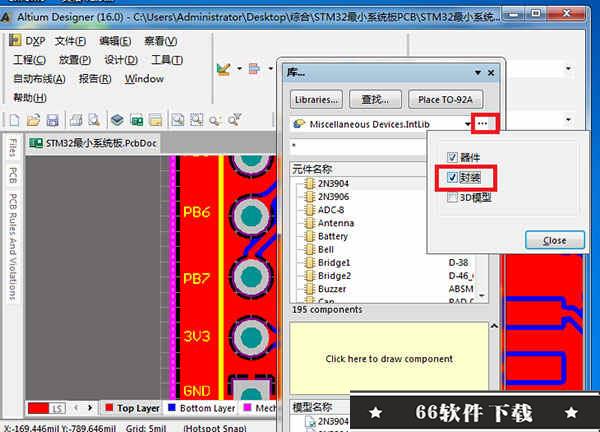Open the second right toolbar dropdown arrow
Image resolution: width=600 pixels, height=432 pixels.
tap(568, 119)
